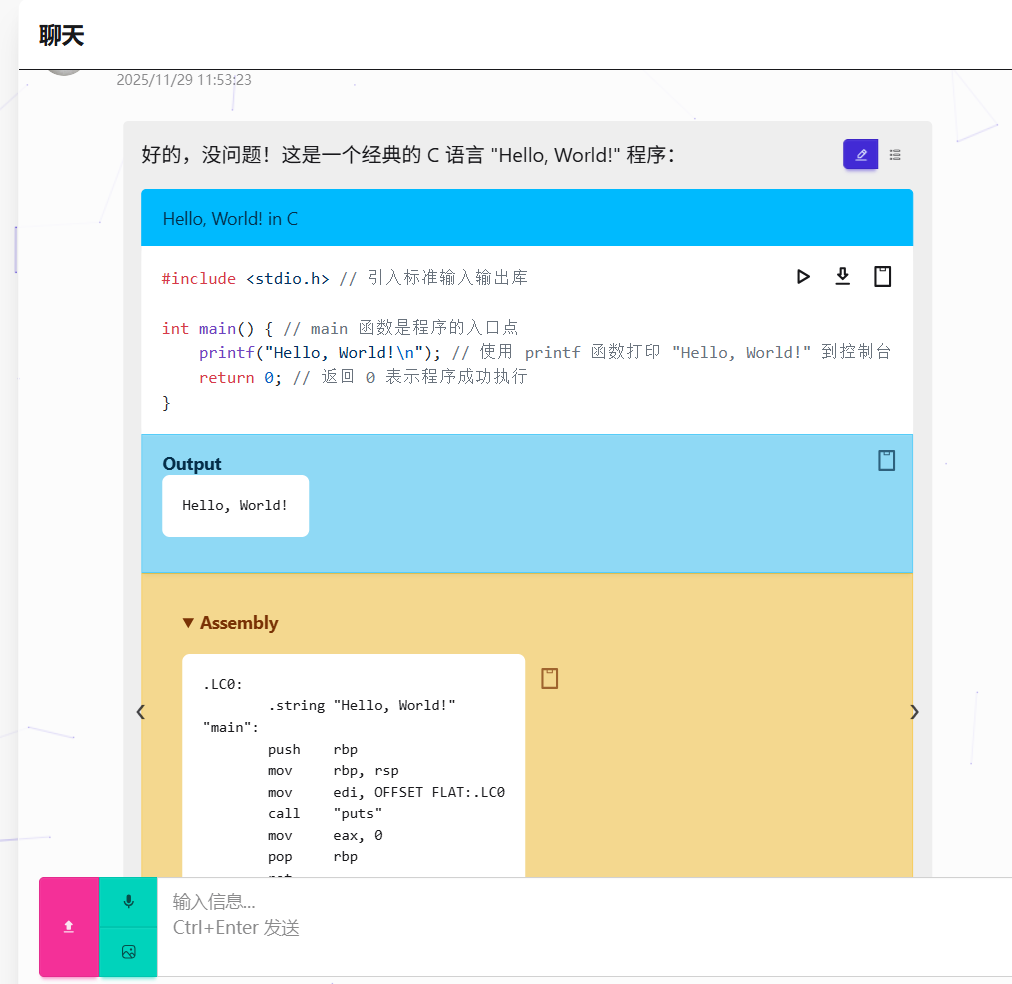The width and height of the screenshot is (1012, 984).
Task: Open the message options list icon
Action: [895, 155]
